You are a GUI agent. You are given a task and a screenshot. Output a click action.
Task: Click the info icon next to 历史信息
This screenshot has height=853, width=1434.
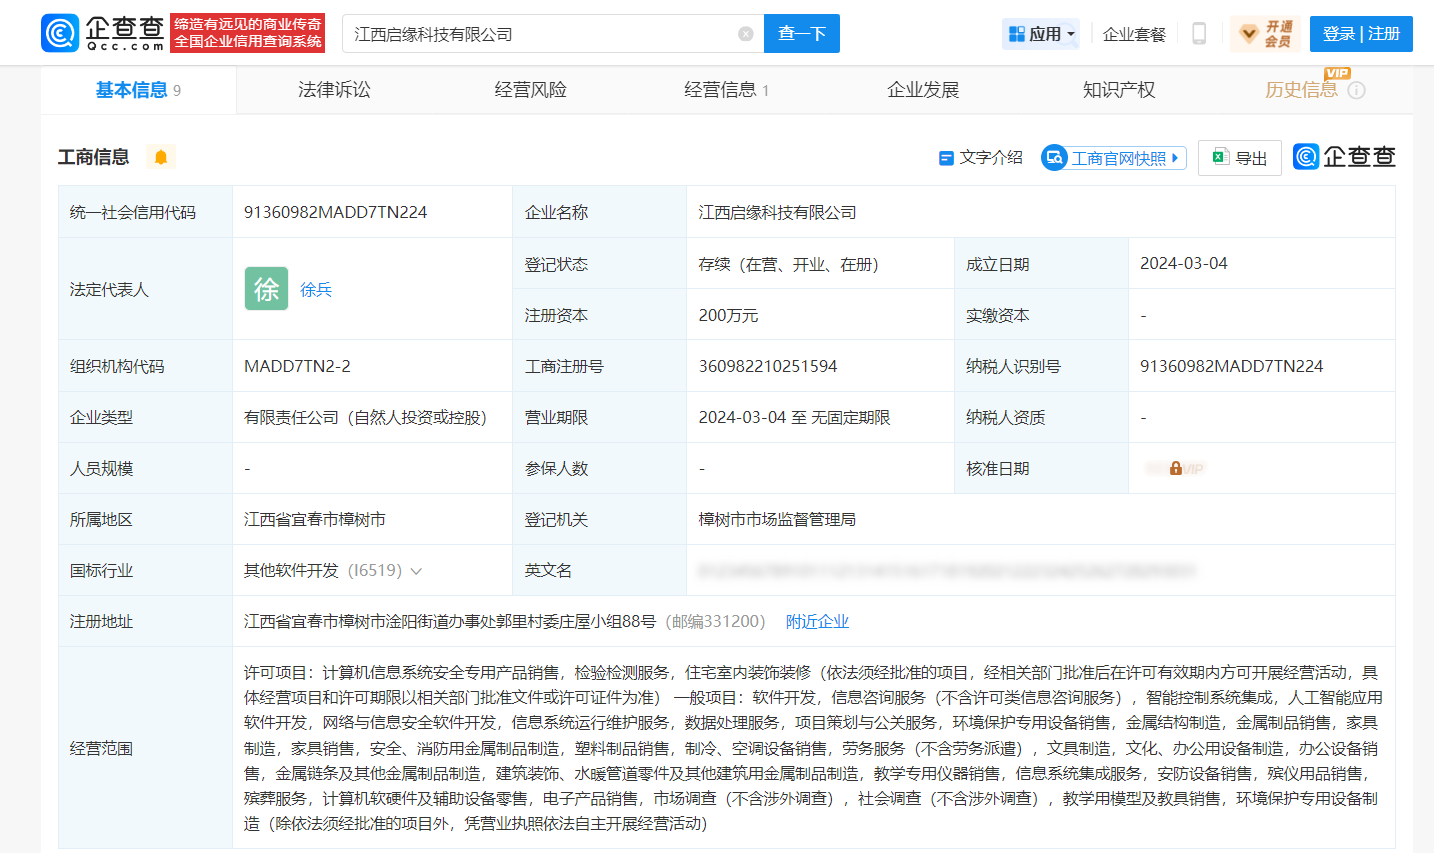pos(1356,90)
